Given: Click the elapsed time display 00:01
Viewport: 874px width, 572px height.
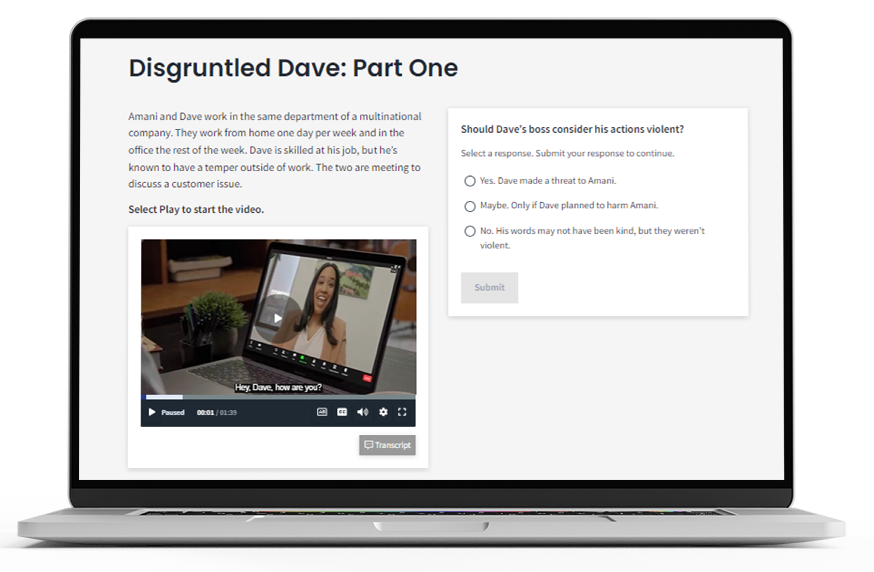Looking at the screenshot, I should click(205, 412).
